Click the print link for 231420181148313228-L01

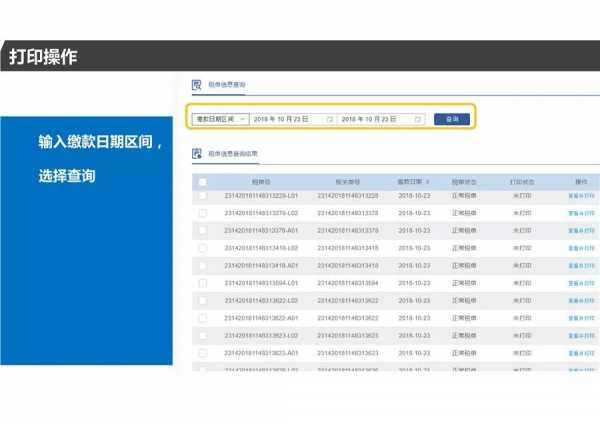[582, 196]
